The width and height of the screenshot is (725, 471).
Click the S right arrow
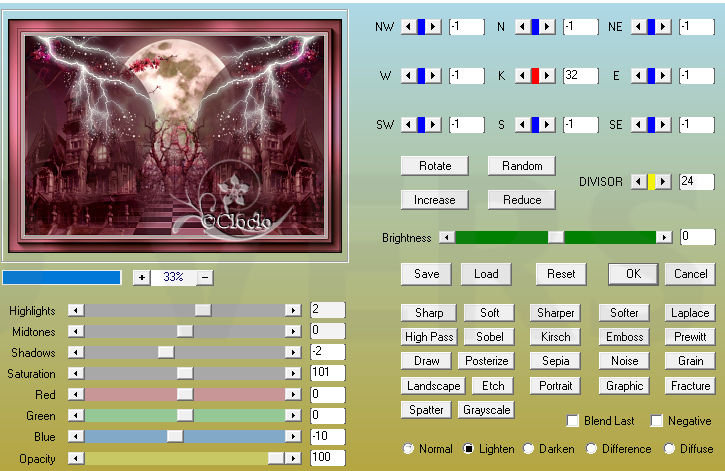point(547,124)
